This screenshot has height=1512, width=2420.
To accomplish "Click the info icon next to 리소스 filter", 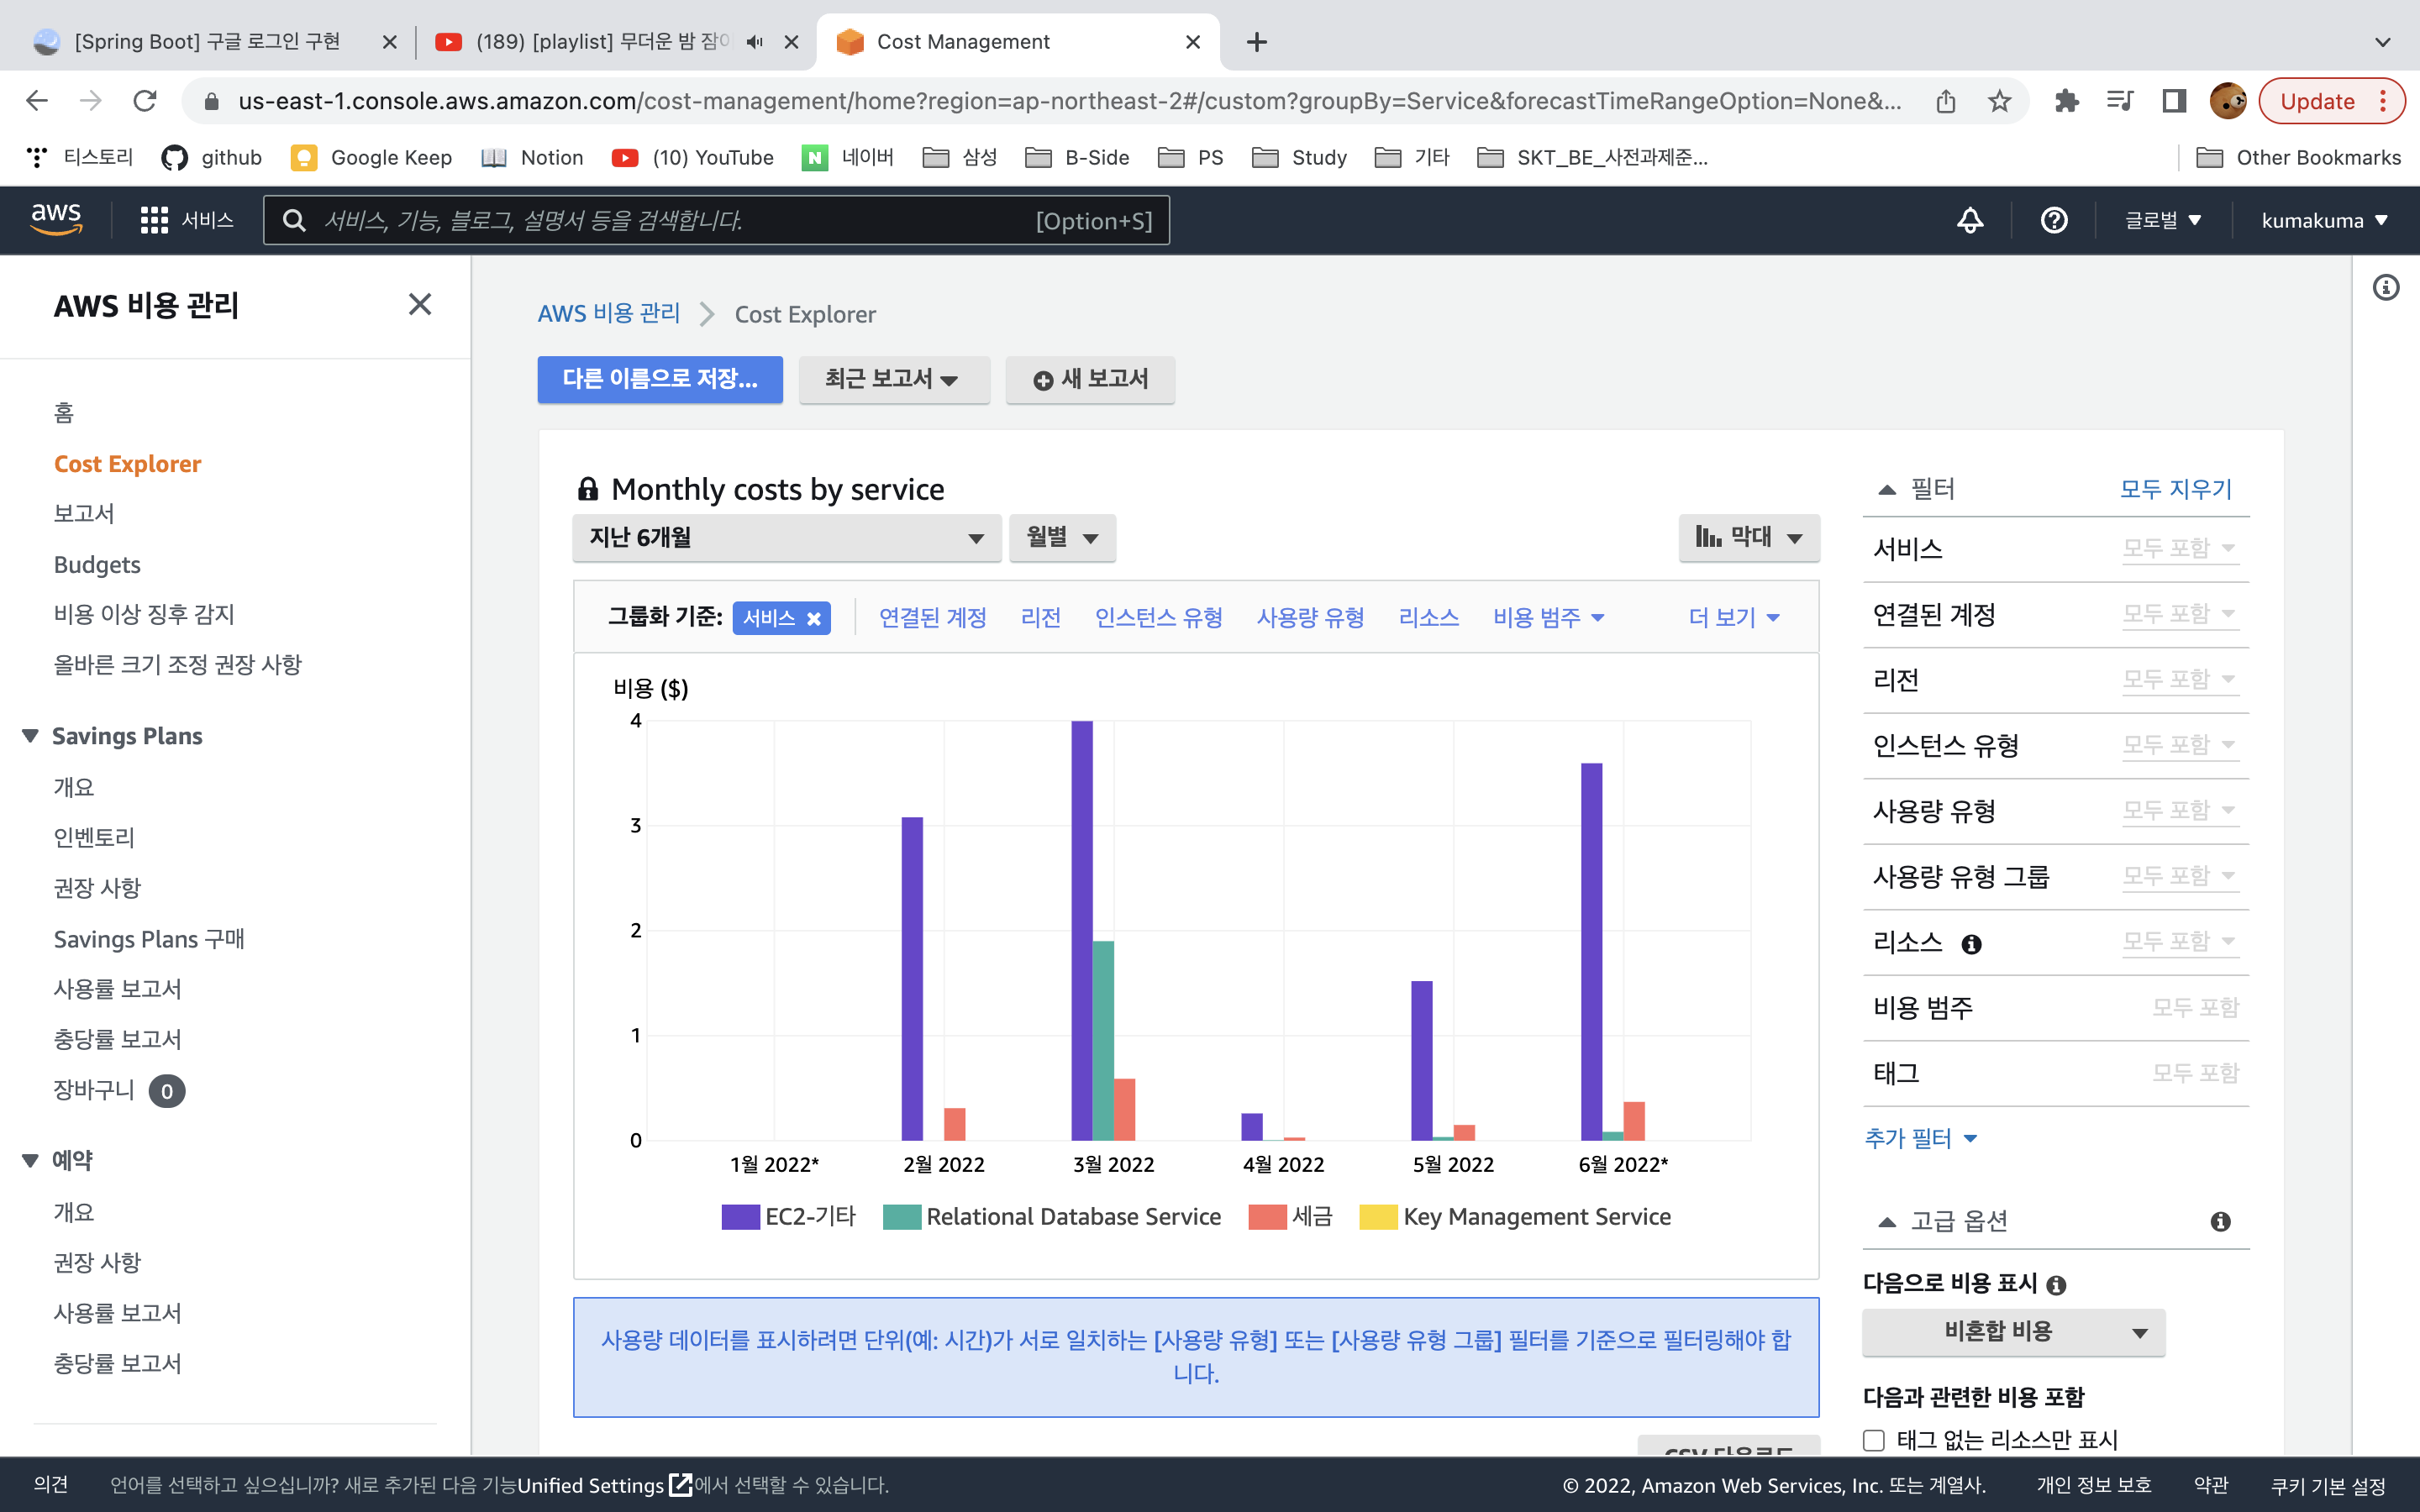I will (1971, 944).
